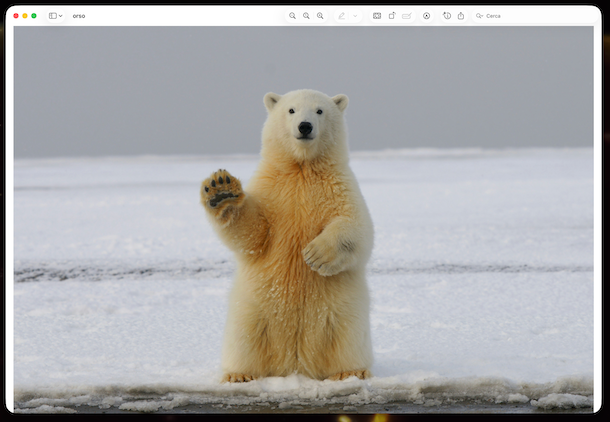Click the middle actual-size magnifier icon

tap(306, 16)
